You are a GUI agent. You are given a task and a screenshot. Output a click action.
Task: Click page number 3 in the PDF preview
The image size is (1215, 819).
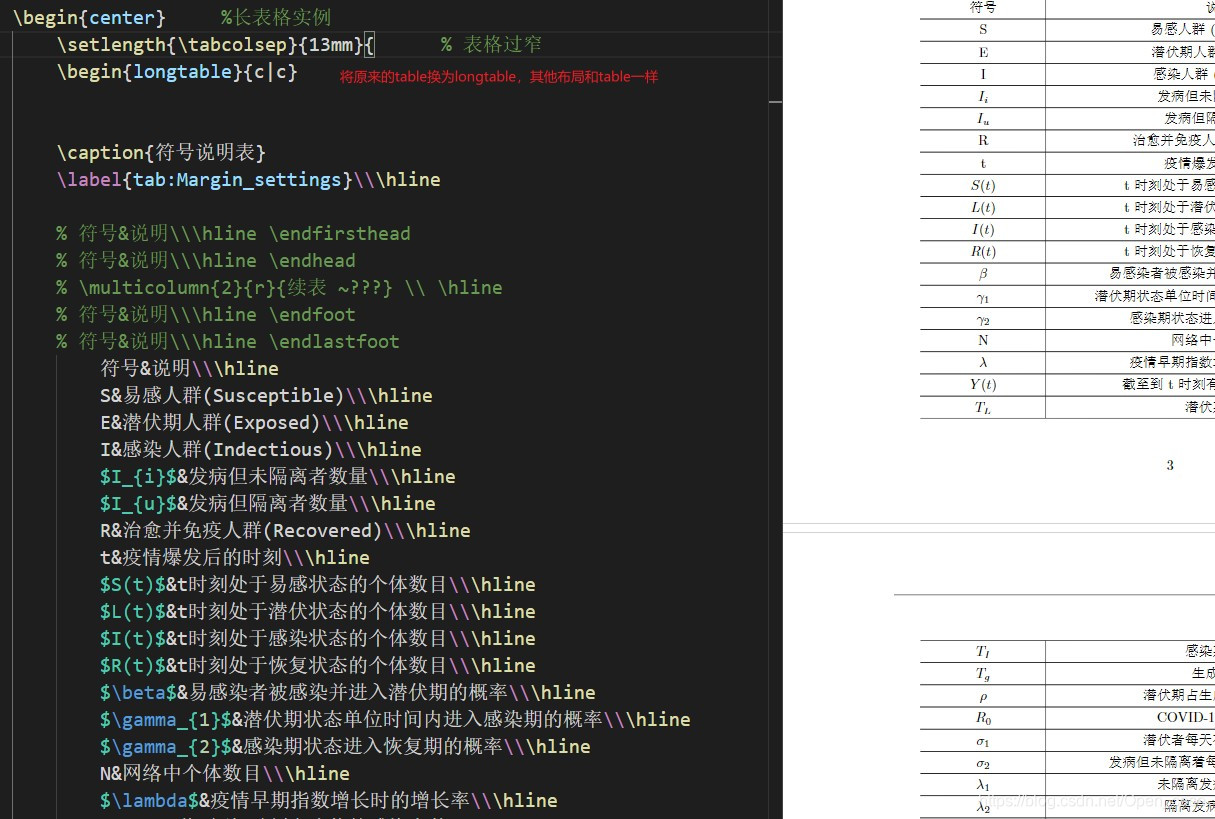point(1170,465)
